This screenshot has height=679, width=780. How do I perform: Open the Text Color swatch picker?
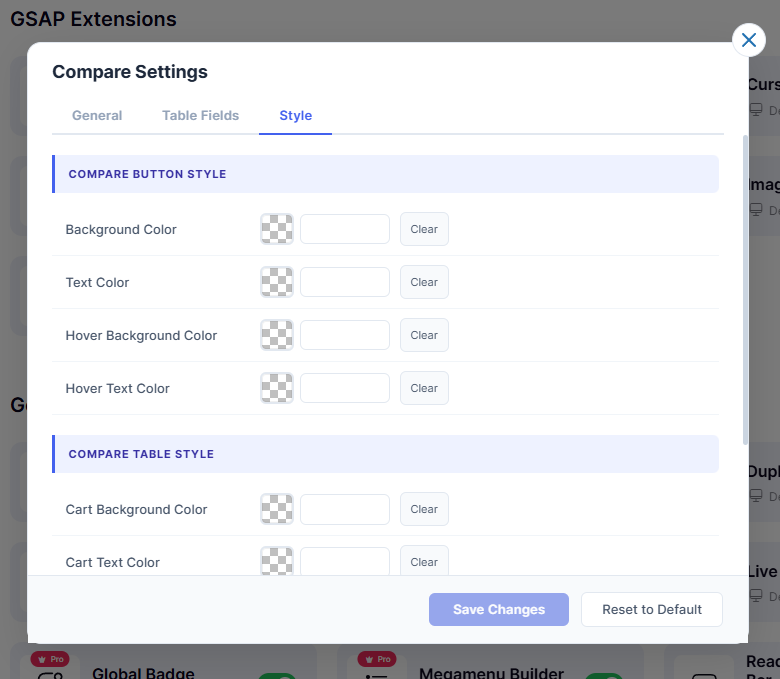[277, 282]
